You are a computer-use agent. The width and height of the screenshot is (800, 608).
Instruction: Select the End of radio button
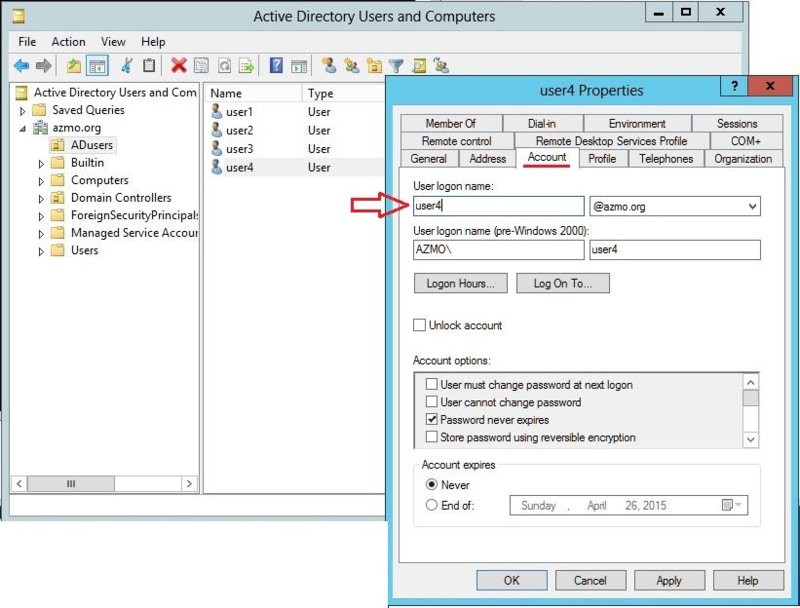(429, 505)
